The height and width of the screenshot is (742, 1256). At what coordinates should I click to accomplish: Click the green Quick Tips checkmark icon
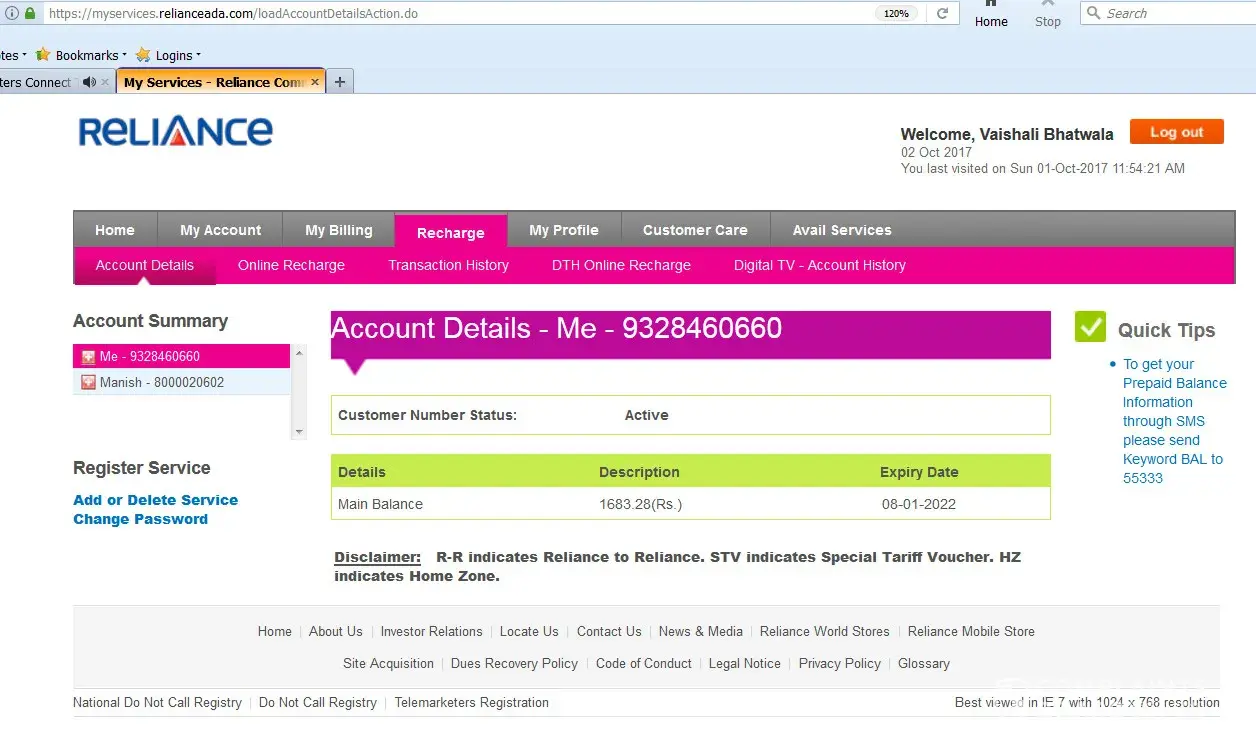point(1090,327)
